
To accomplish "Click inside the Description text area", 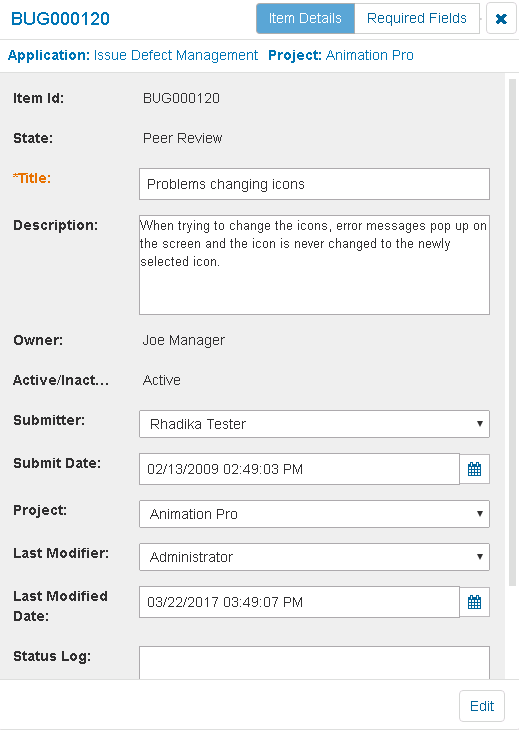I will click(314, 265).
